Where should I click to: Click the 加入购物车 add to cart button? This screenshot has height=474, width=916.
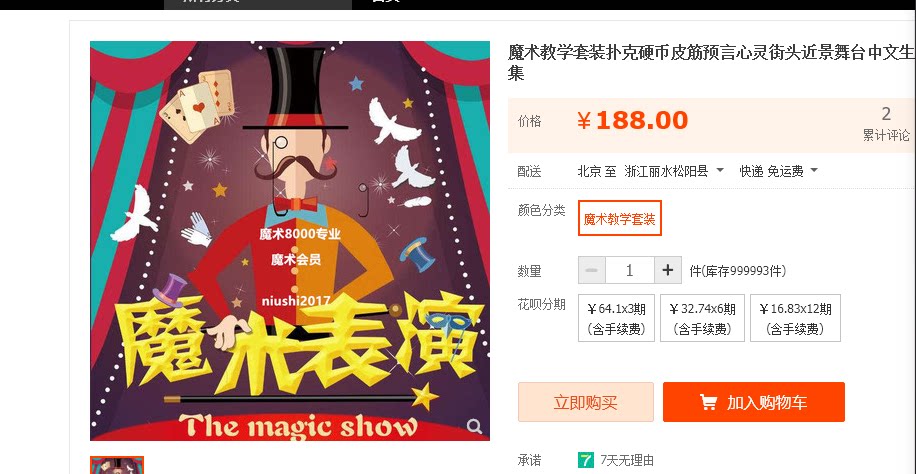point(754,402)
